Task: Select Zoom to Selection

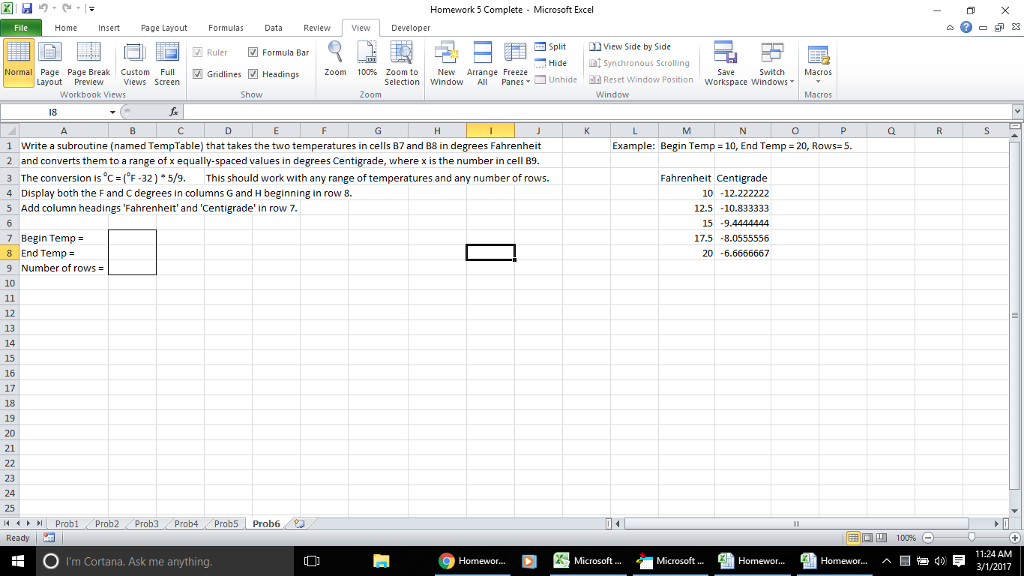Action: 401,62
